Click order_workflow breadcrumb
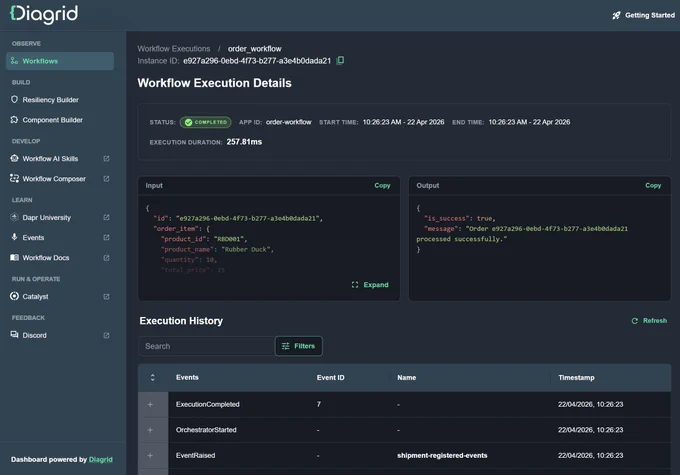This screenshot has width=680, height=475. tap(255, 49)
